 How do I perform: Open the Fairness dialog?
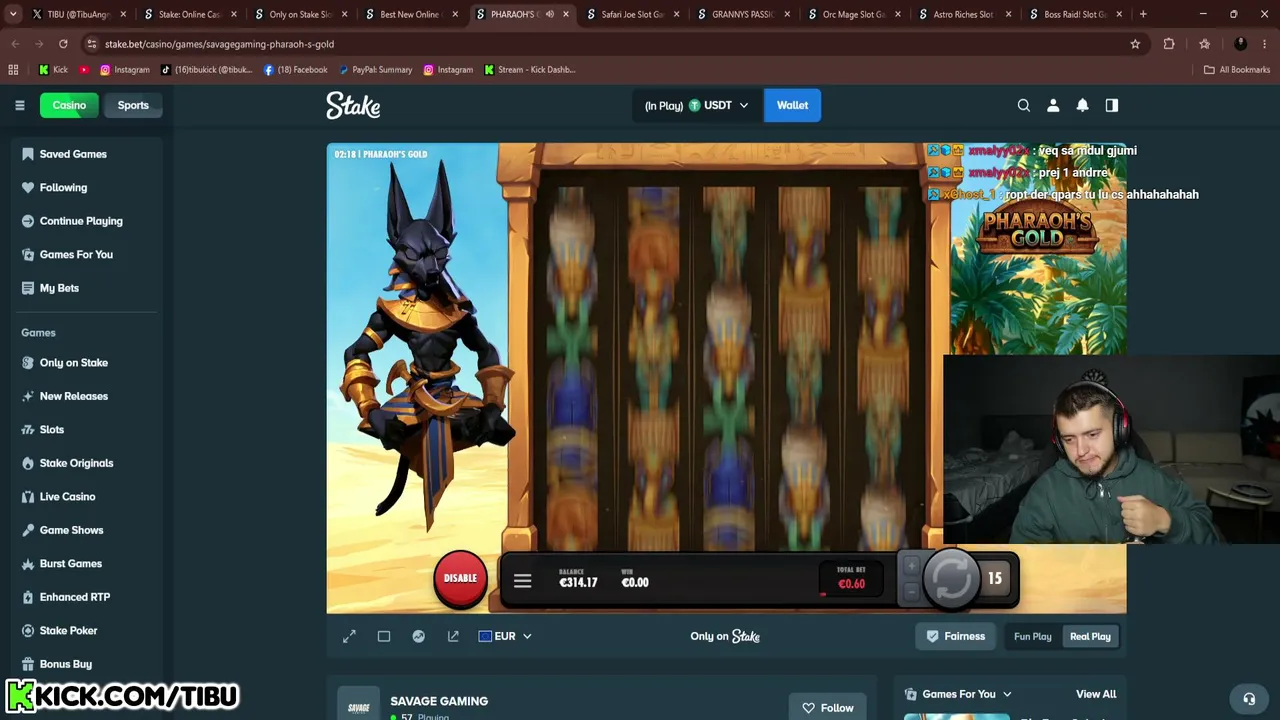956,636
